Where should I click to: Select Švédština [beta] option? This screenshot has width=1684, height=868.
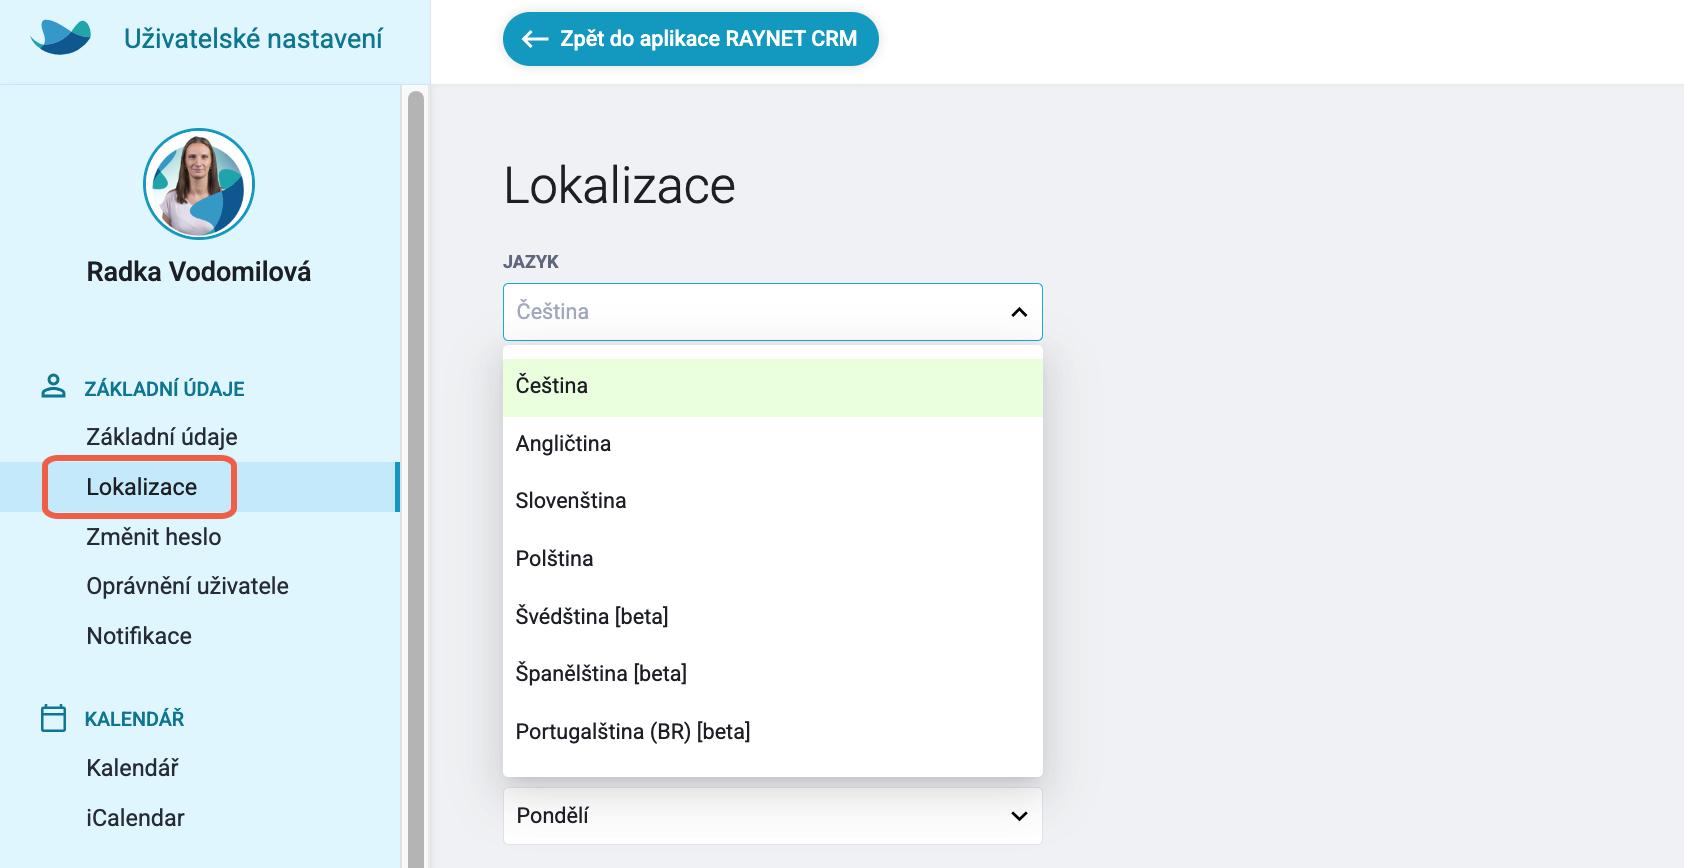click(x=772, y=617)
